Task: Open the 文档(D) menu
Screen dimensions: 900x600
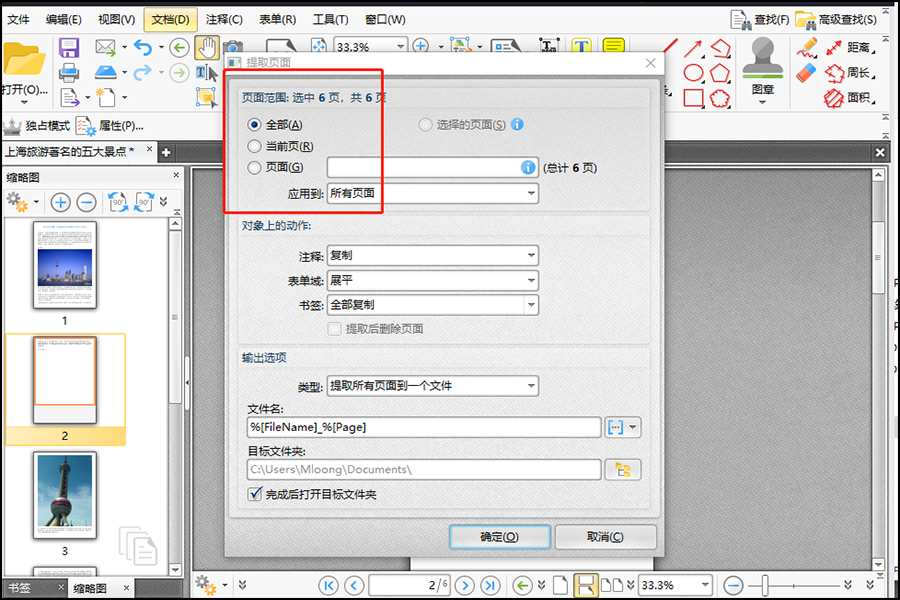Action: (170, 20)
